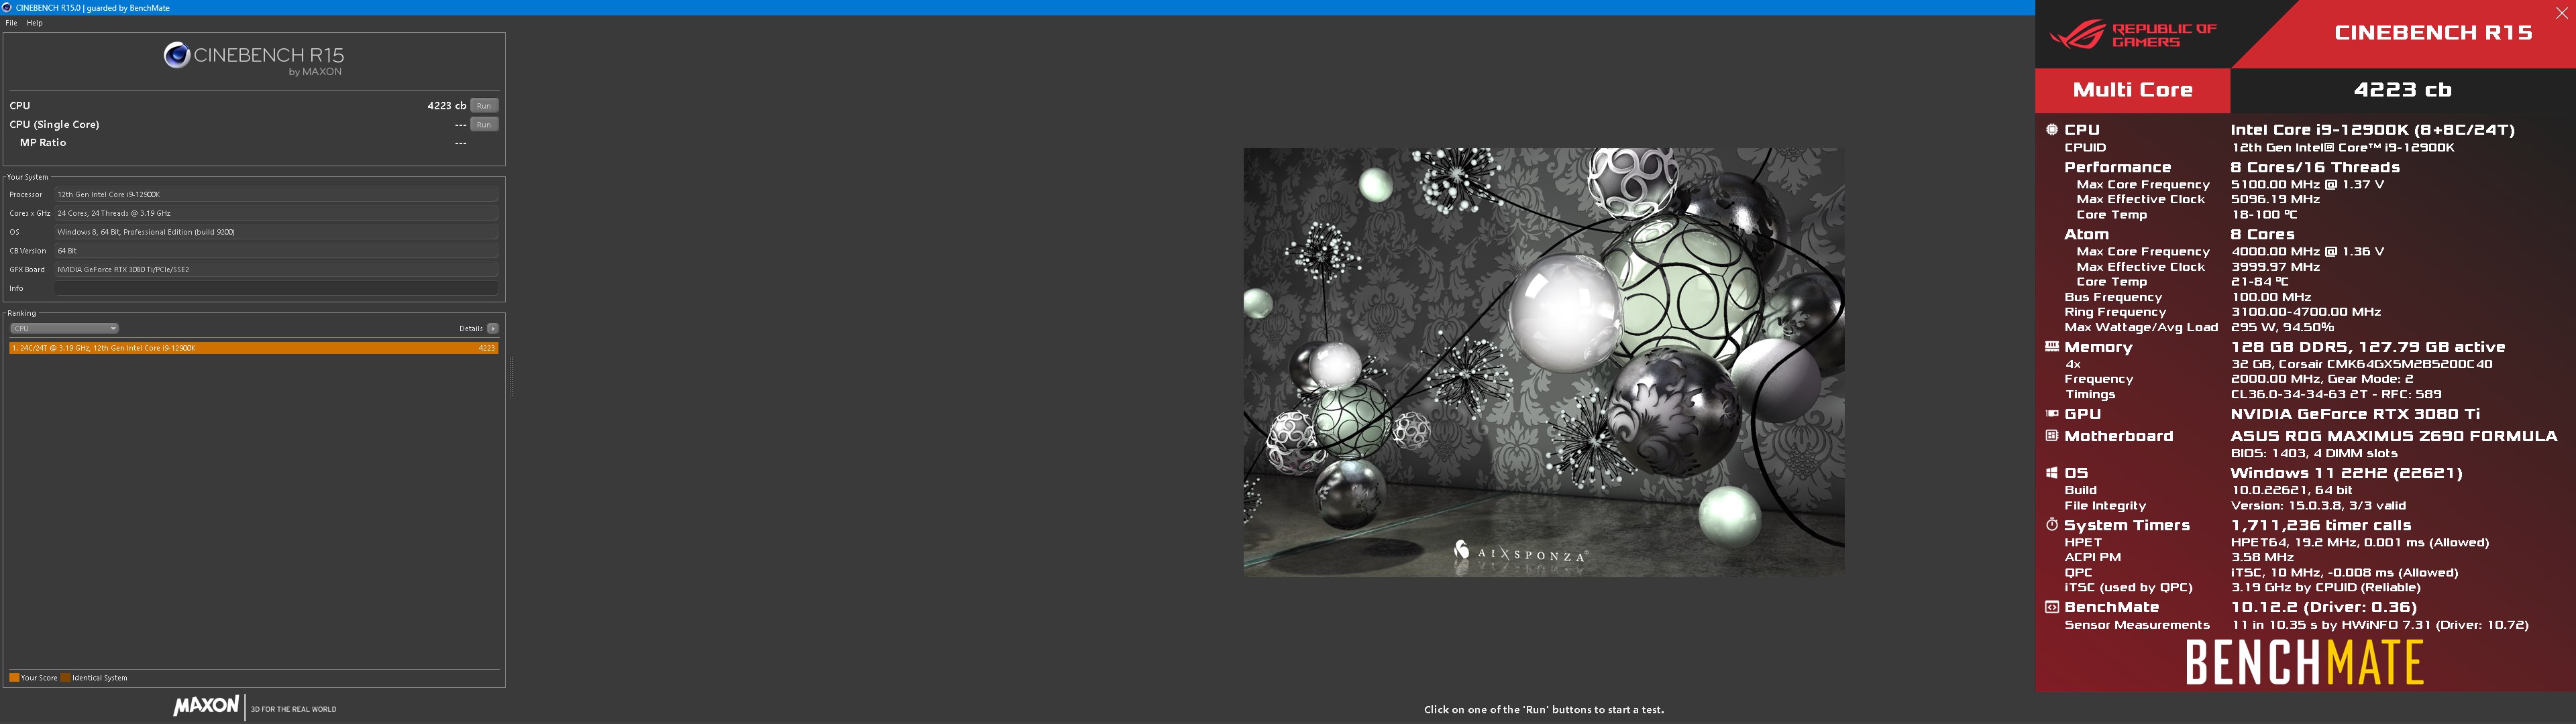Open the File menu
This screenshot has width=2576, height=724.
[x=11, y=23]
